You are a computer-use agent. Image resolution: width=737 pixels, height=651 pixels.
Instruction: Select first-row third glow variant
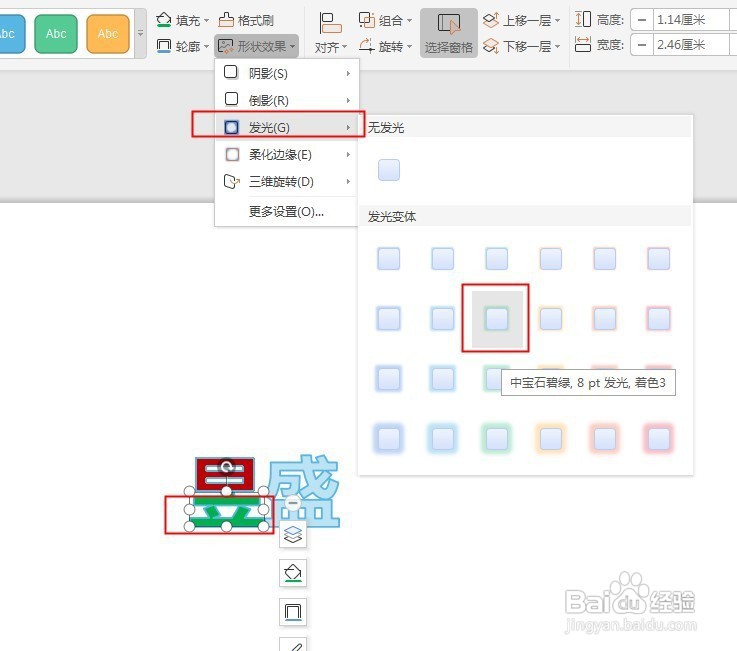click(497, 259)
